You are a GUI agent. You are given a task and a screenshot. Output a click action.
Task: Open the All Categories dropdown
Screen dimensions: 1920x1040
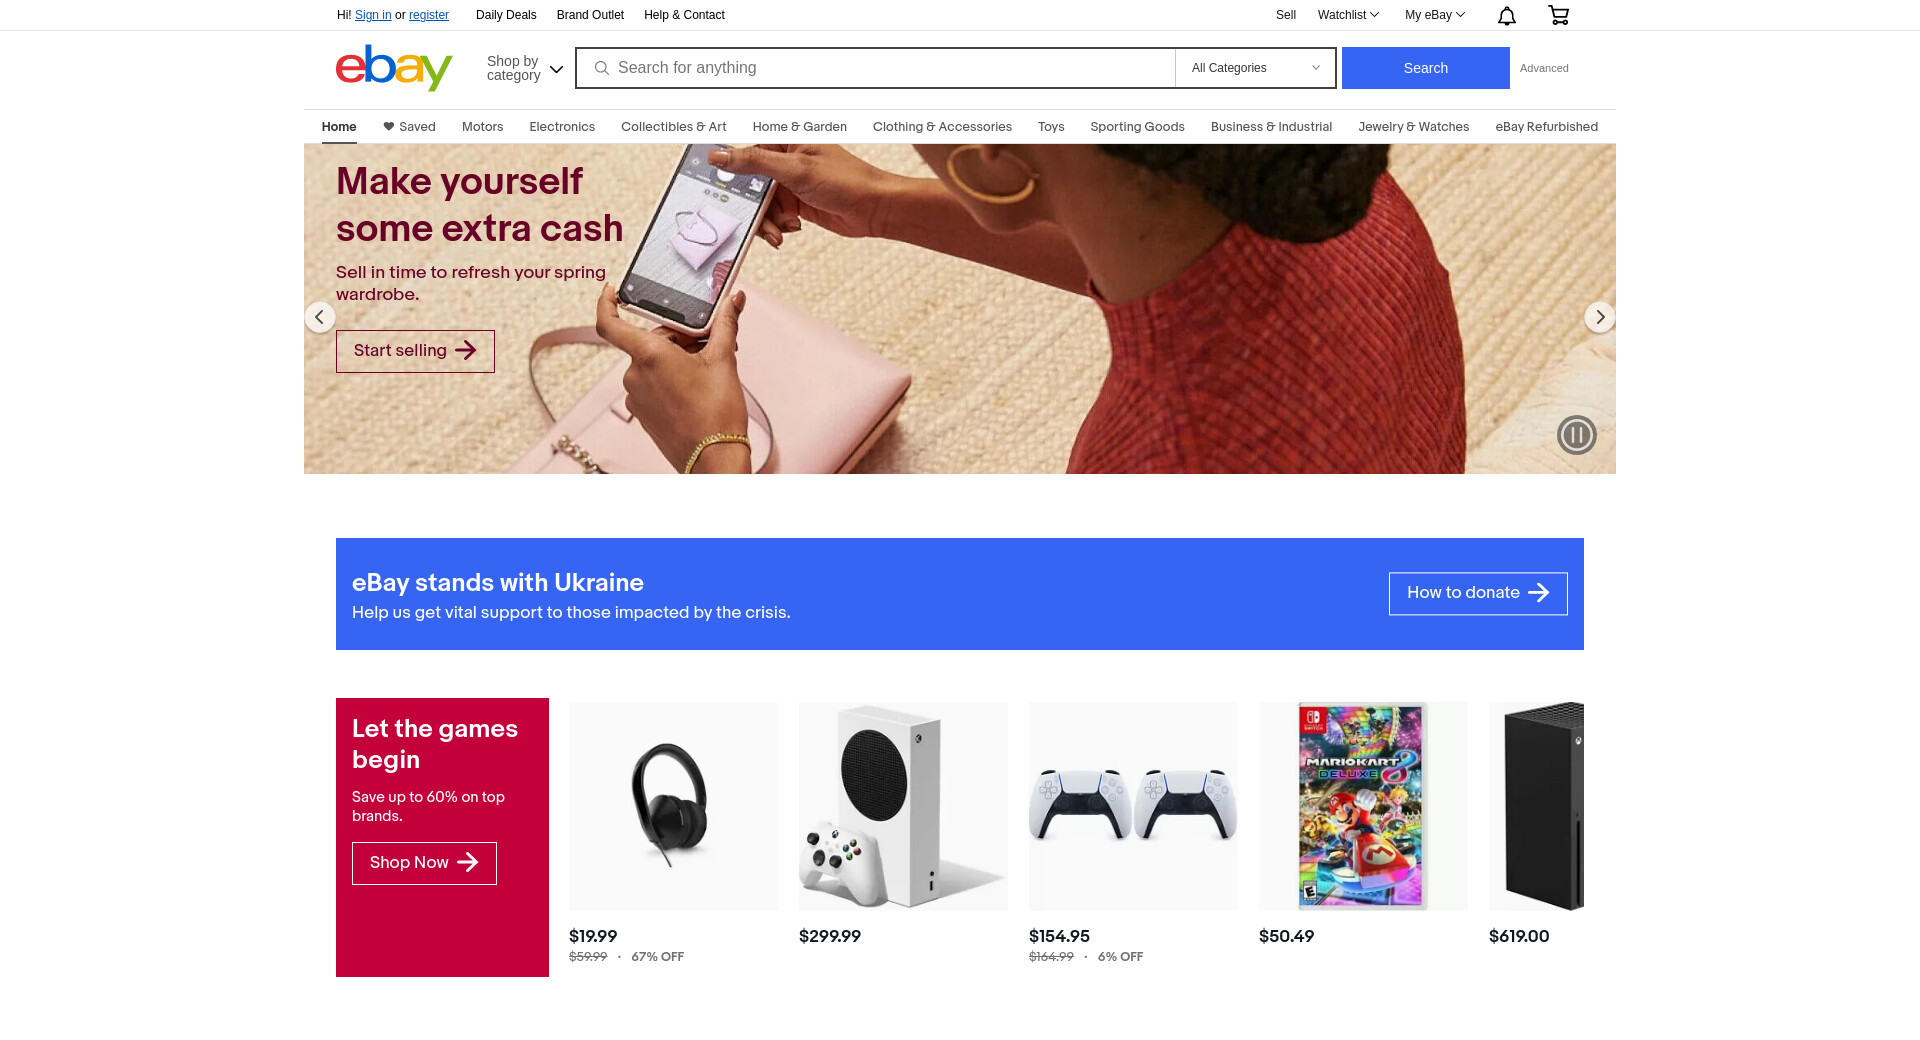(1255, 68)
